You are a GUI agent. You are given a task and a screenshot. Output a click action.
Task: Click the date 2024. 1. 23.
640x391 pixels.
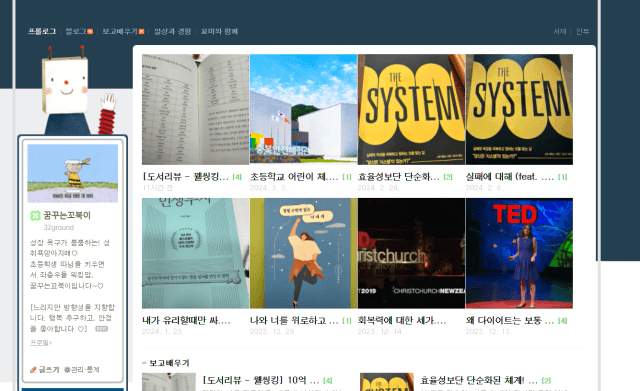pyautogui.click(x=163, y=331)
